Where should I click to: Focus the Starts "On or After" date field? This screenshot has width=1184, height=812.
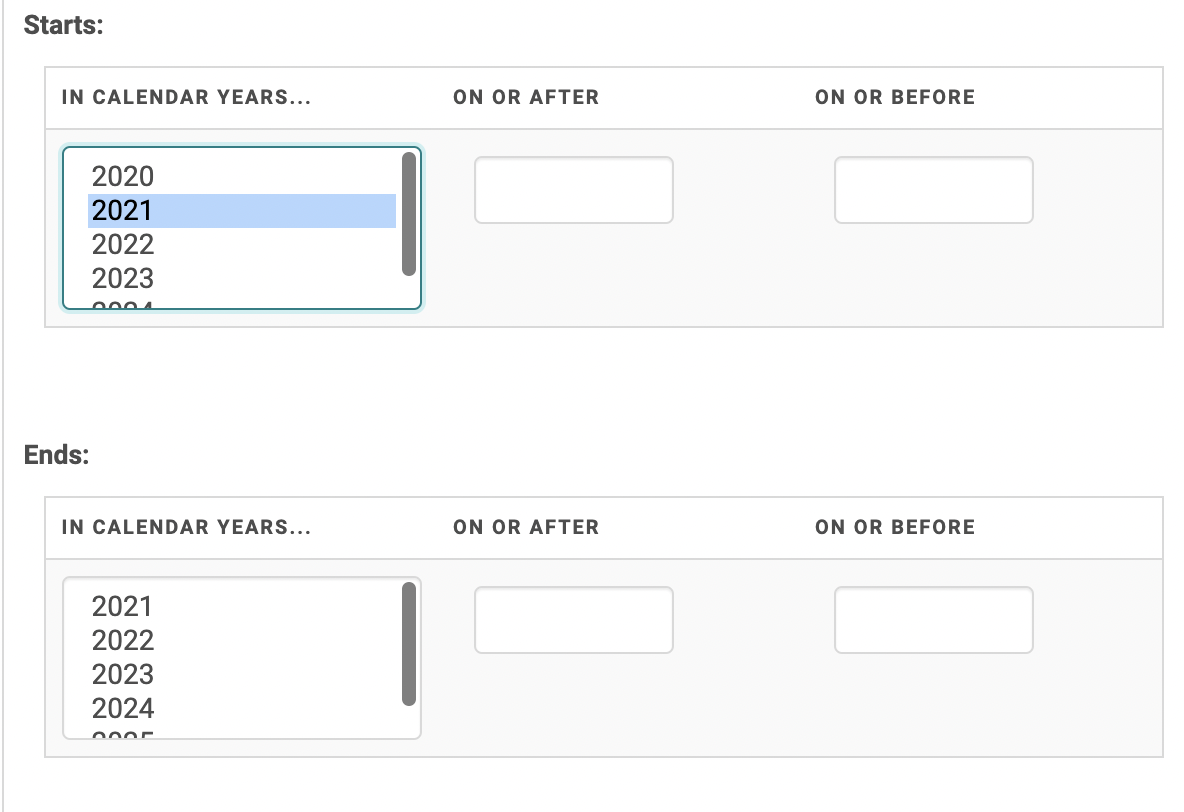[x=573, y=190]
